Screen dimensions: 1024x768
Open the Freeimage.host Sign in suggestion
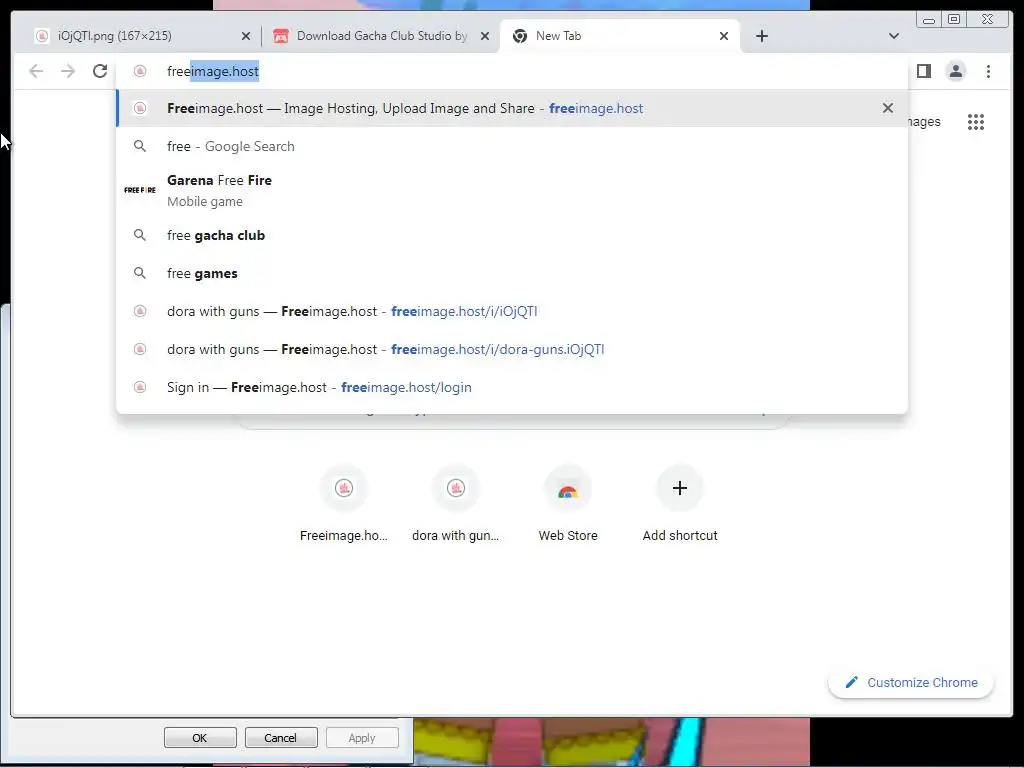[x=512, y=387]
